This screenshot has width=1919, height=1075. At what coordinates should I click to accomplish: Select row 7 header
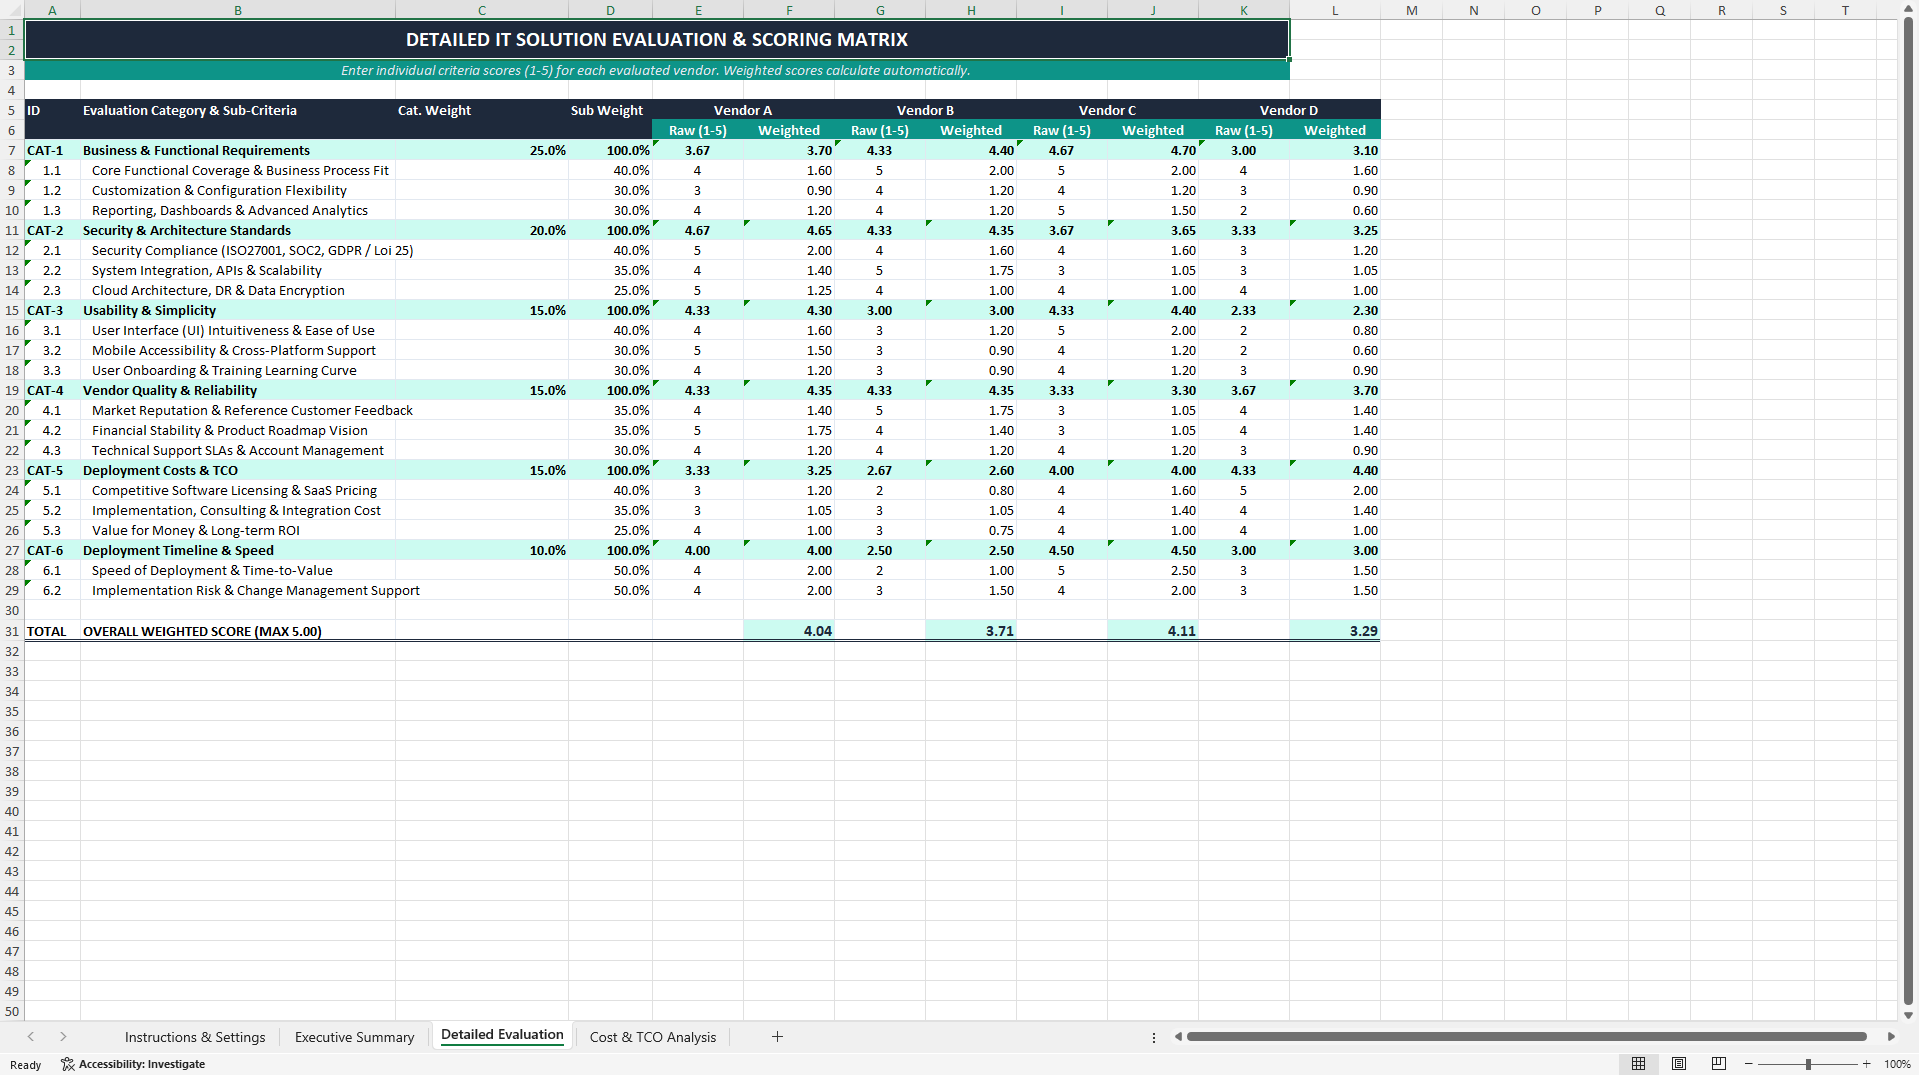click(x=12, y=150)
